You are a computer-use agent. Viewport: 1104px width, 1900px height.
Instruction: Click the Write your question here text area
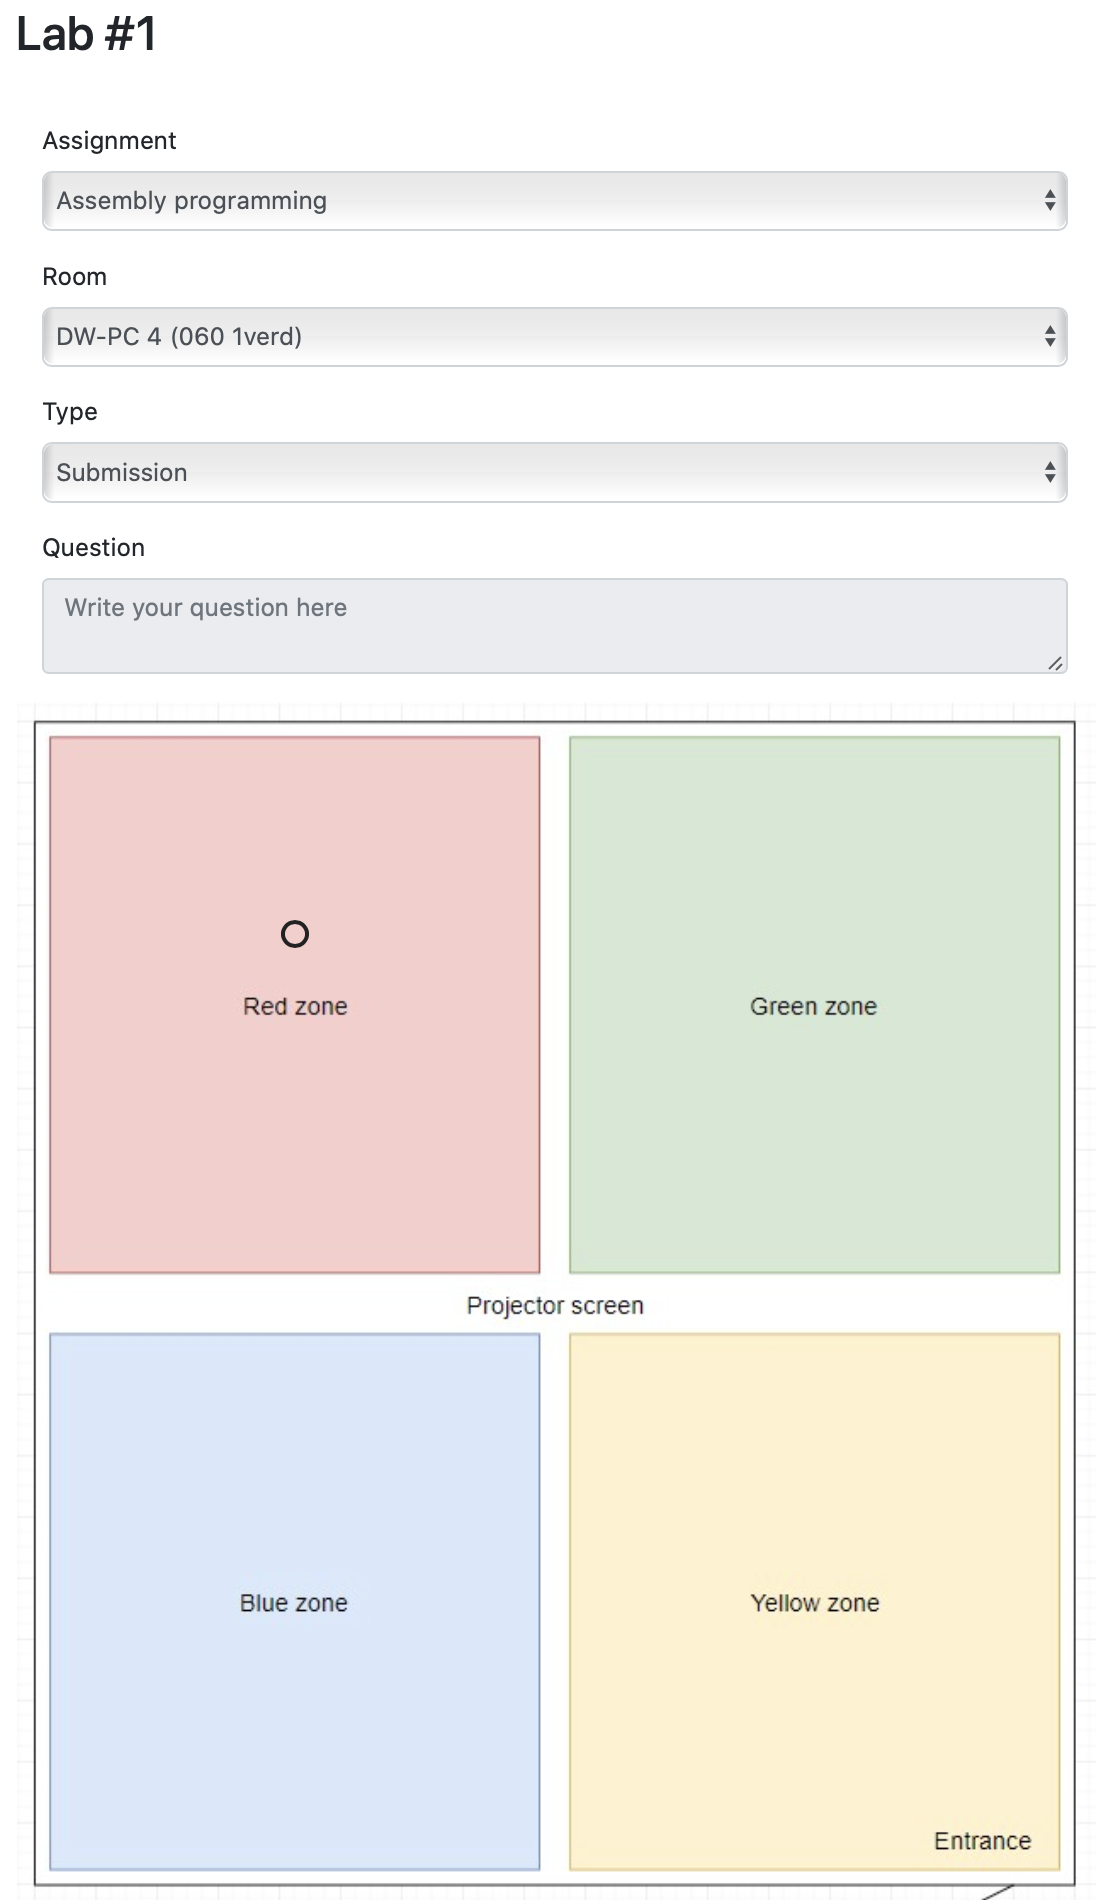554,626
